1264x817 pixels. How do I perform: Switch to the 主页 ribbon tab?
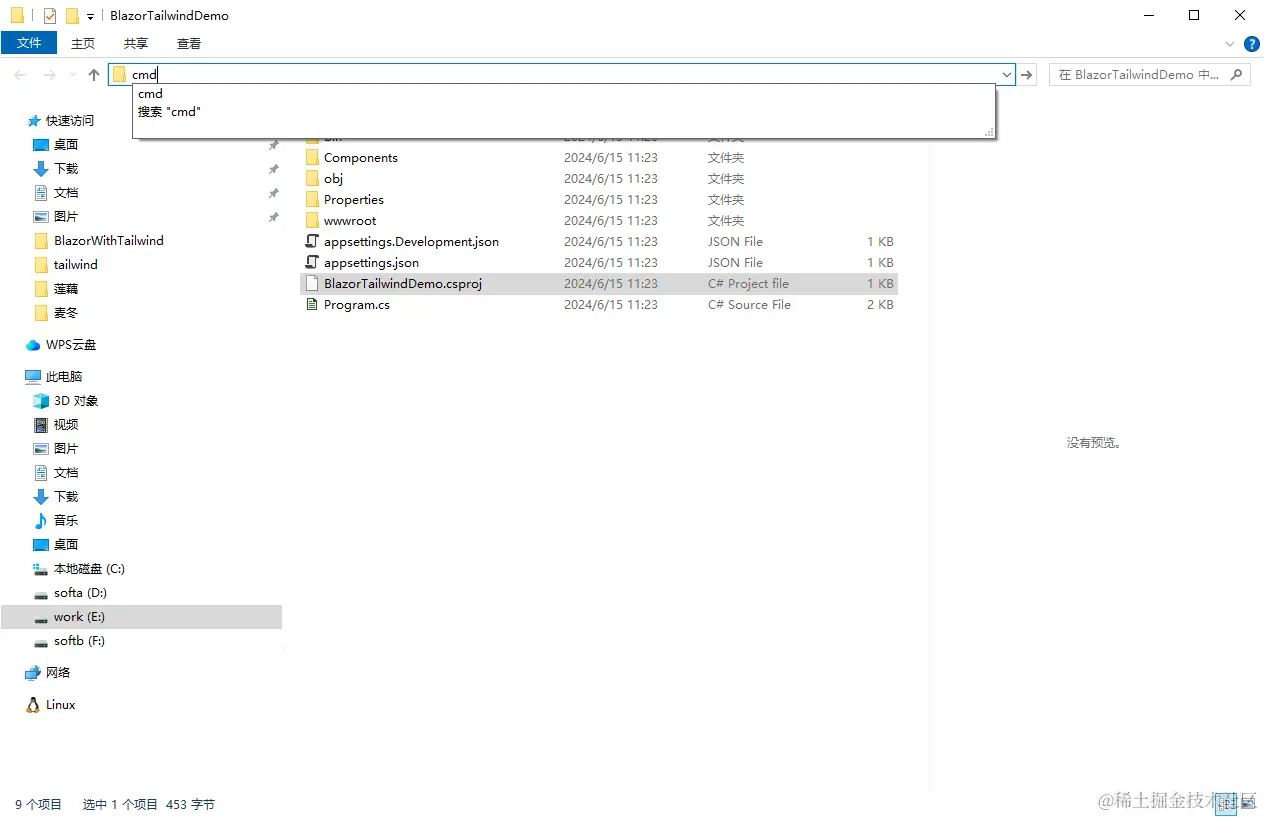point(83,43)
